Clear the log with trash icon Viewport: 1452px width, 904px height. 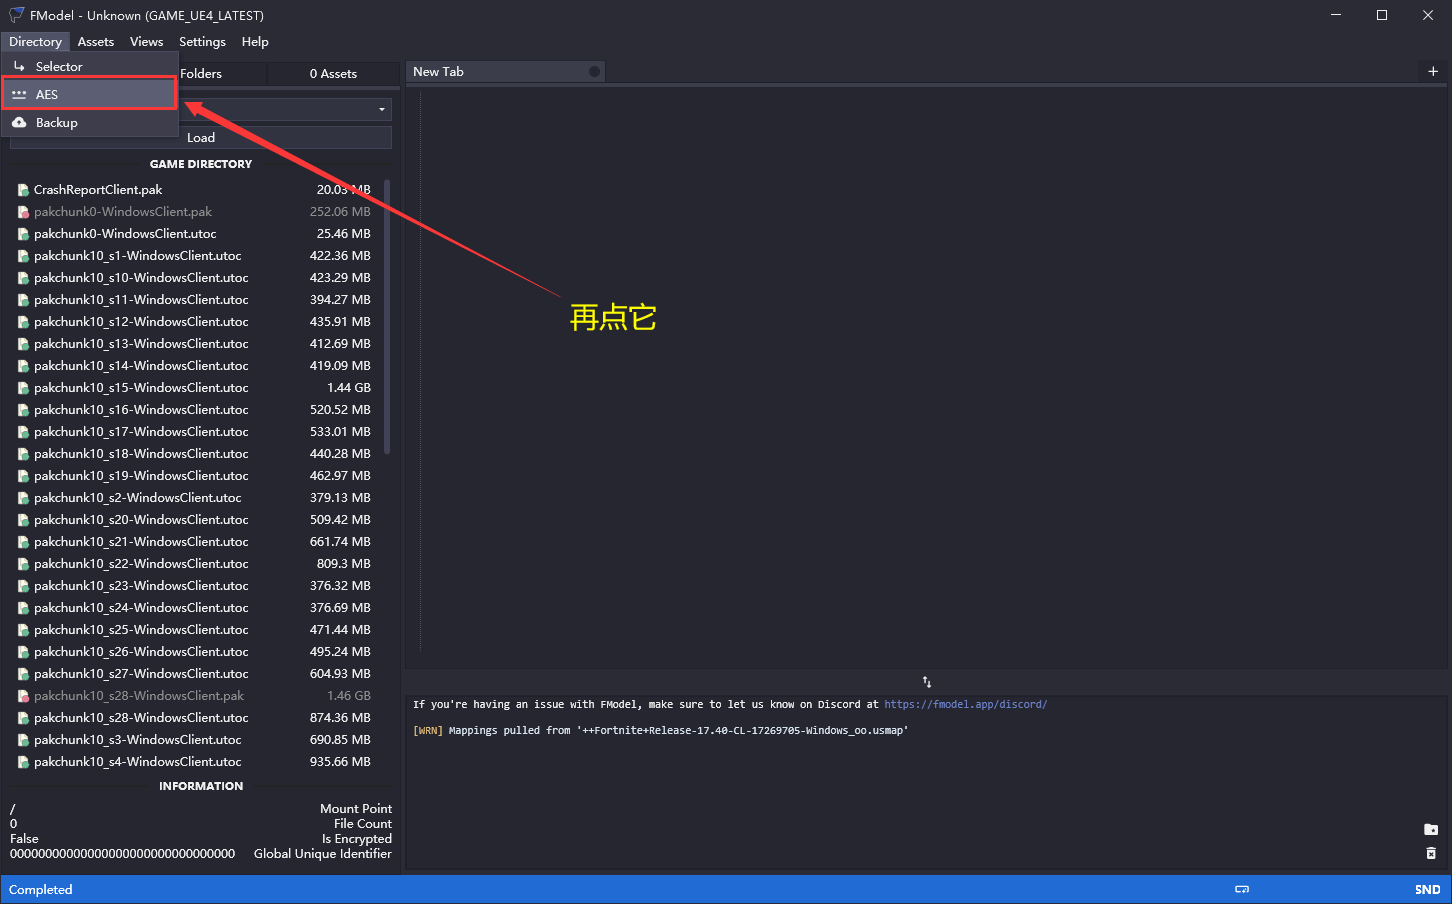[x=1431, y=853]
